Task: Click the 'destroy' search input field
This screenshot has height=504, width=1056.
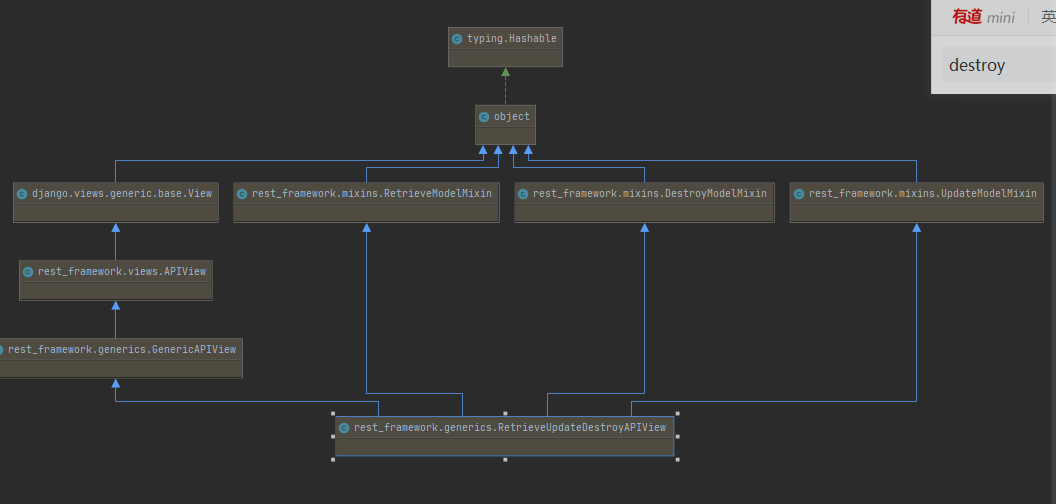Action: [x=999, y=65]
